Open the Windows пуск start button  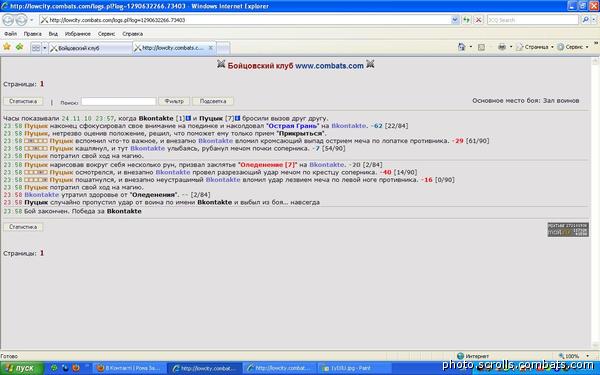pyautogui.click(x=22, y=368)
